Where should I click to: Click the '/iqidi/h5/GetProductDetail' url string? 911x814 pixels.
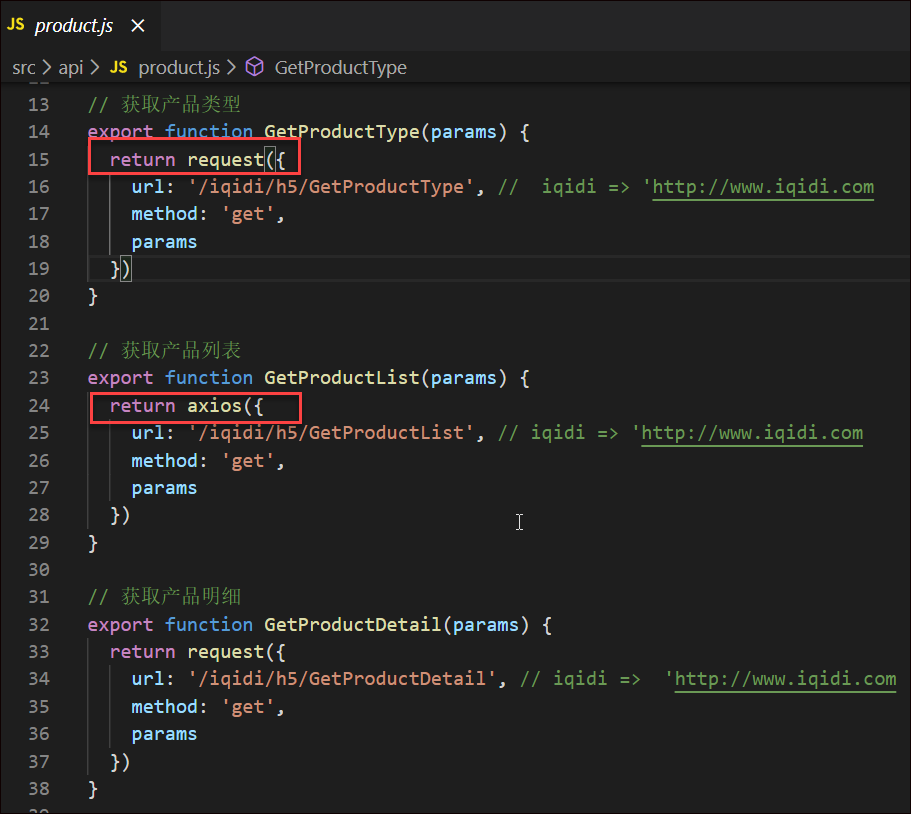tap(342, 679)
